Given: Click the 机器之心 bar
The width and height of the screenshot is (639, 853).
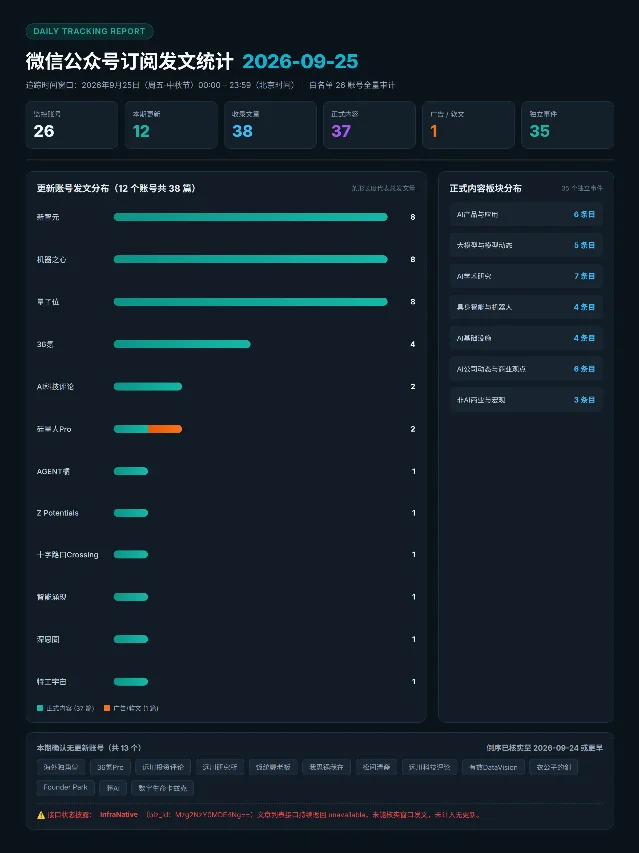Looking at the screenshot, I should [x=251, y=259].
